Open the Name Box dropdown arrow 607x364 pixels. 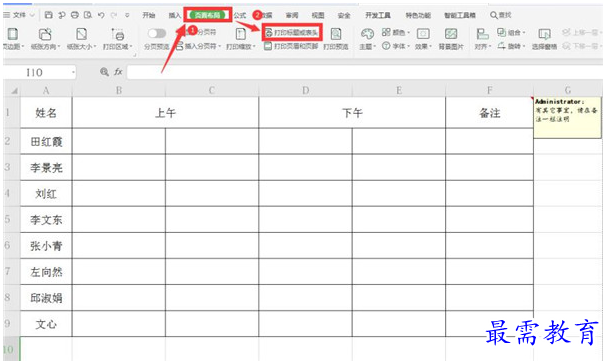[73, 72]
